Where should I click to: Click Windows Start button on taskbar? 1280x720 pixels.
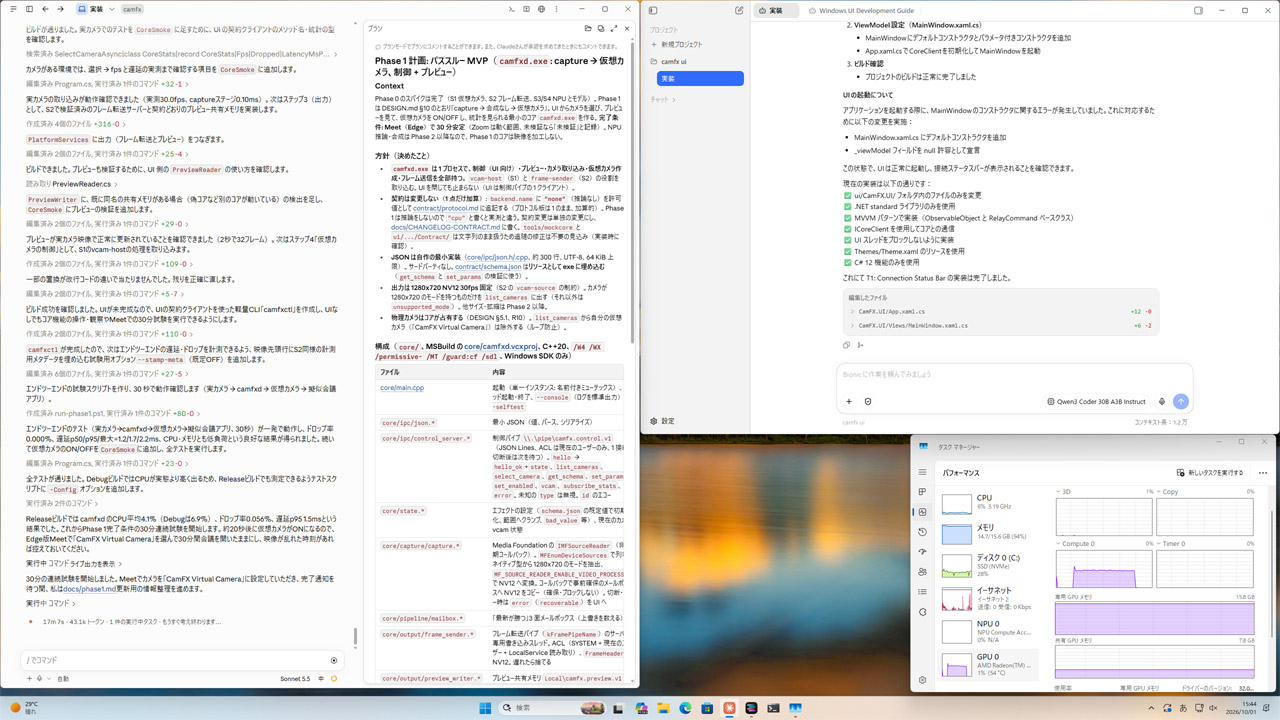click(x=486, y=707)
